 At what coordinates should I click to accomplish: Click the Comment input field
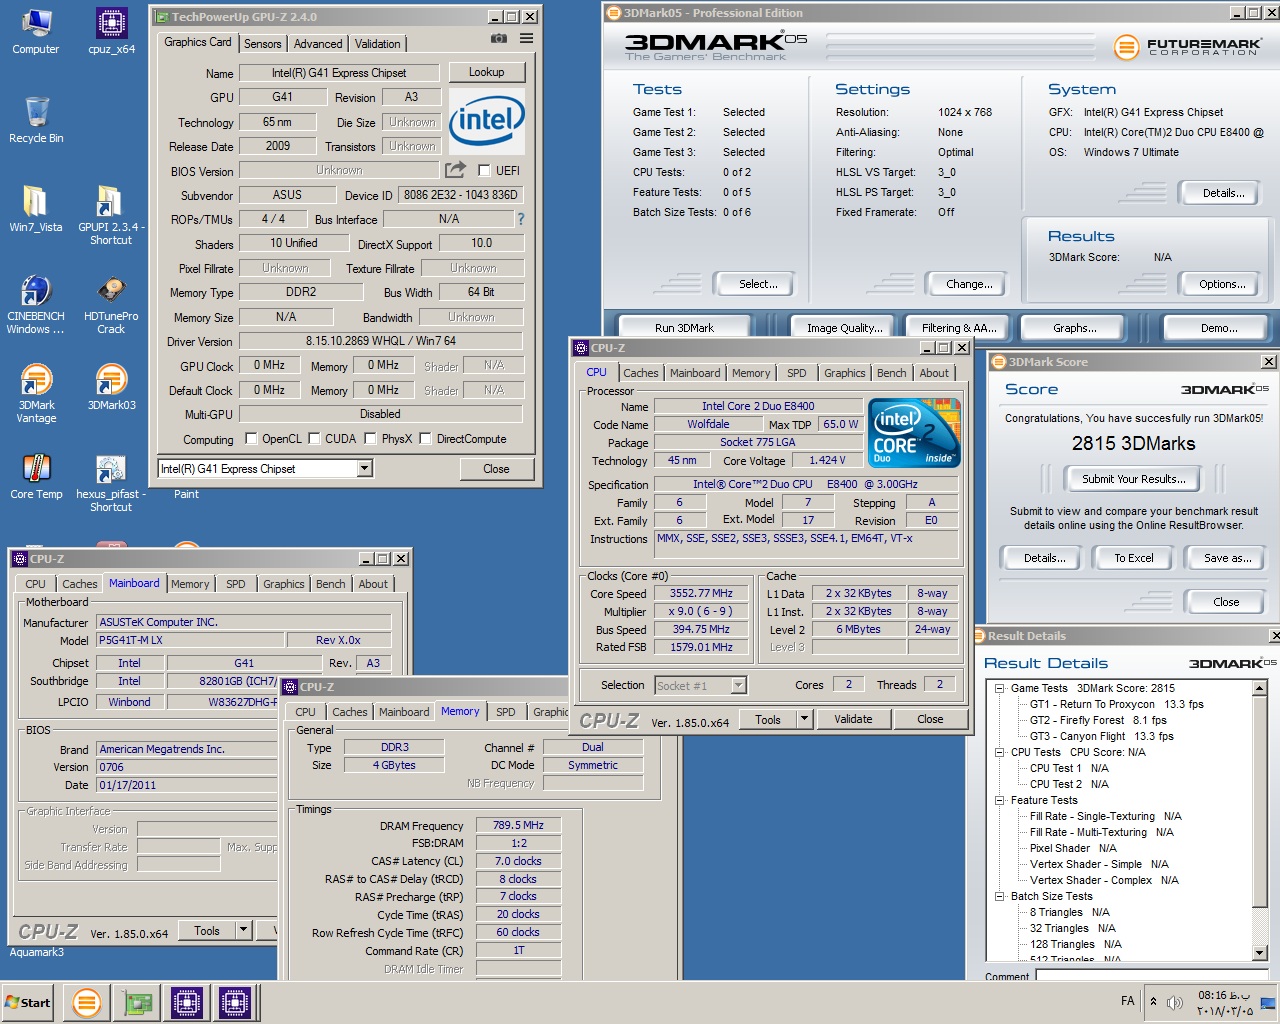1152,975
